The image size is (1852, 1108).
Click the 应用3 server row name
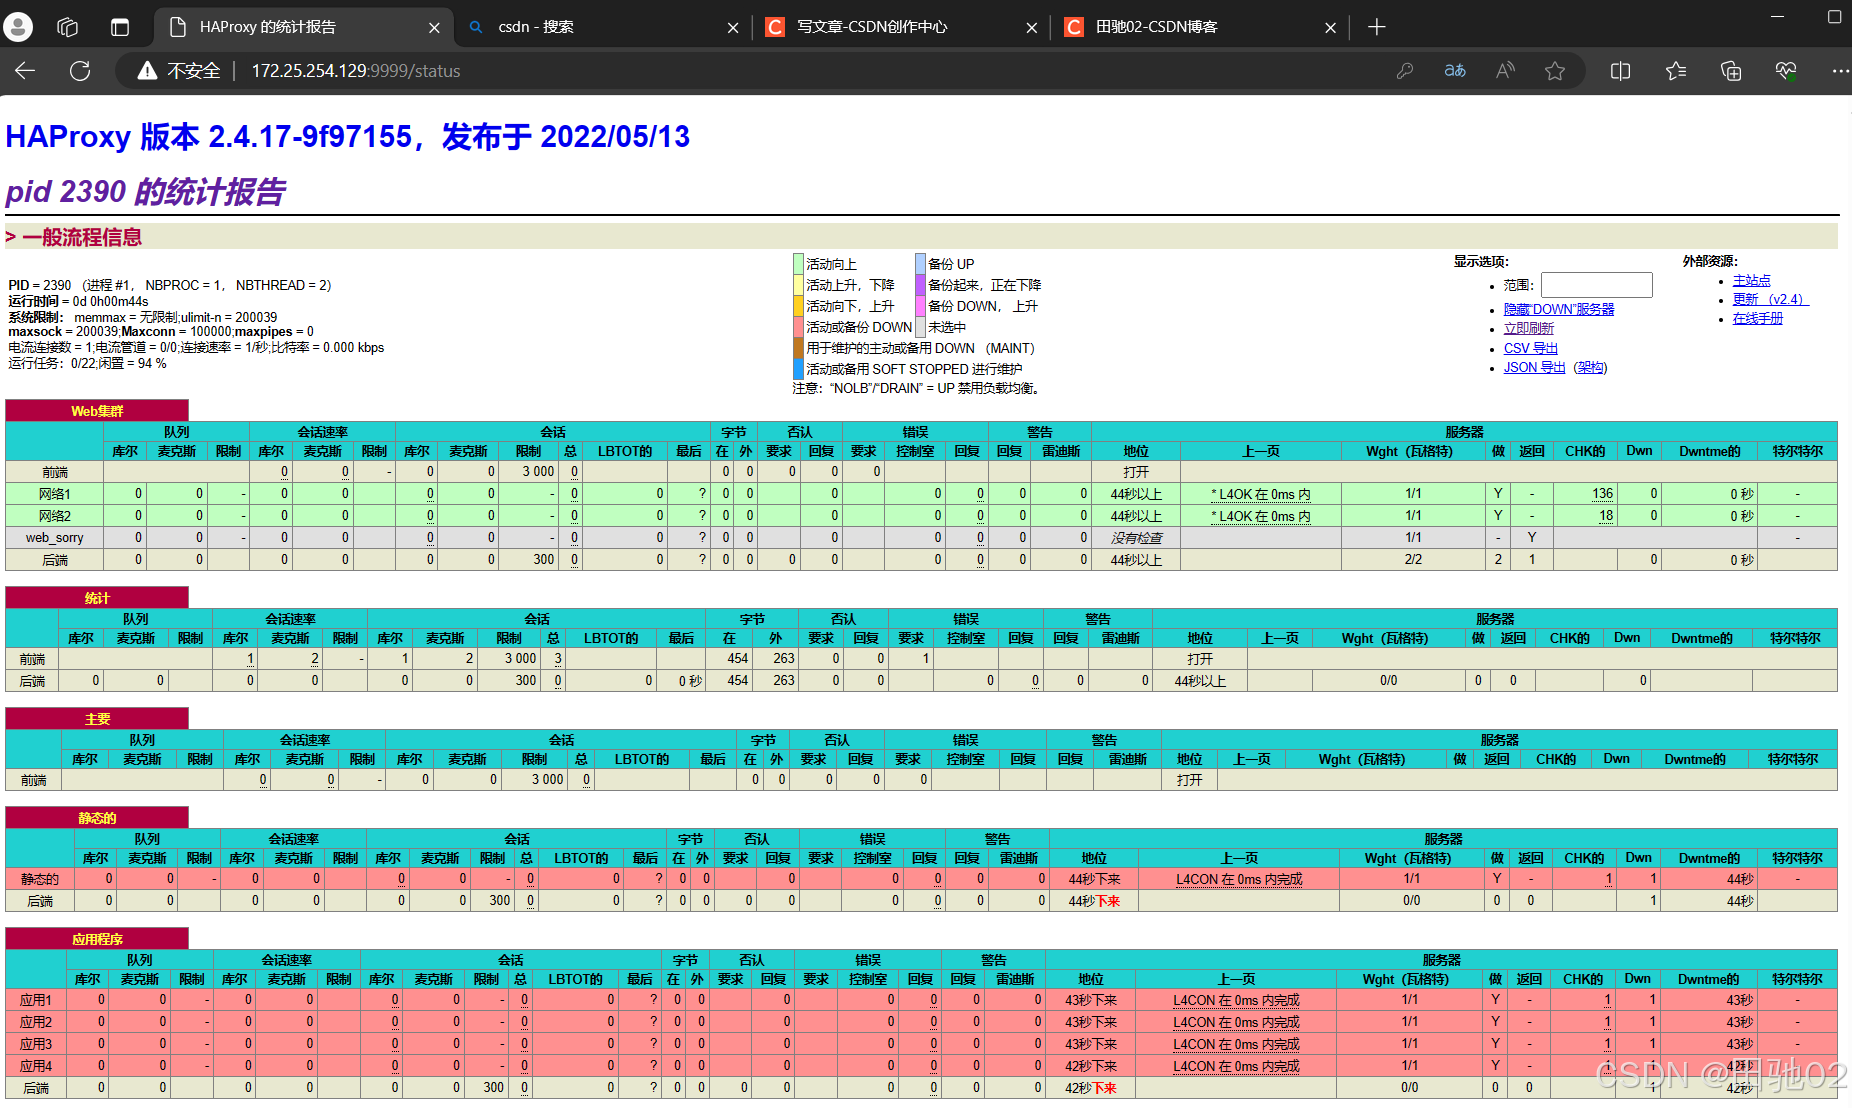tap(36, 1044)
